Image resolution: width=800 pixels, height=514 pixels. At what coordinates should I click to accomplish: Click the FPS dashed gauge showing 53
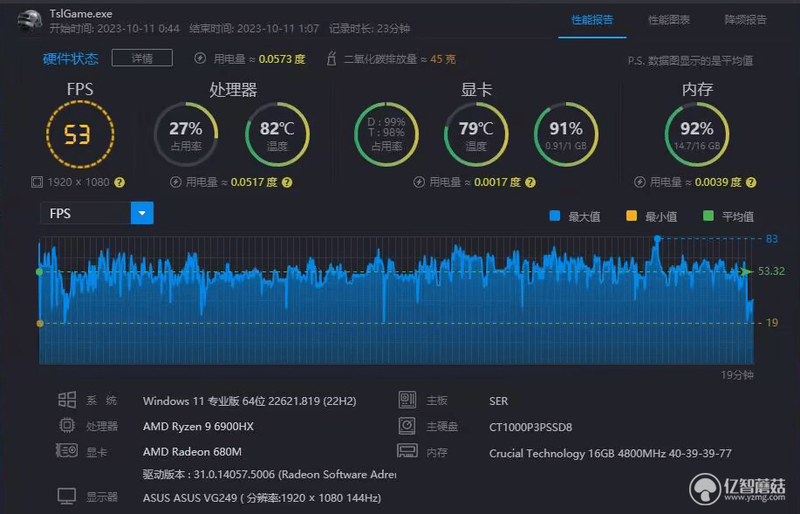point(80,134)
